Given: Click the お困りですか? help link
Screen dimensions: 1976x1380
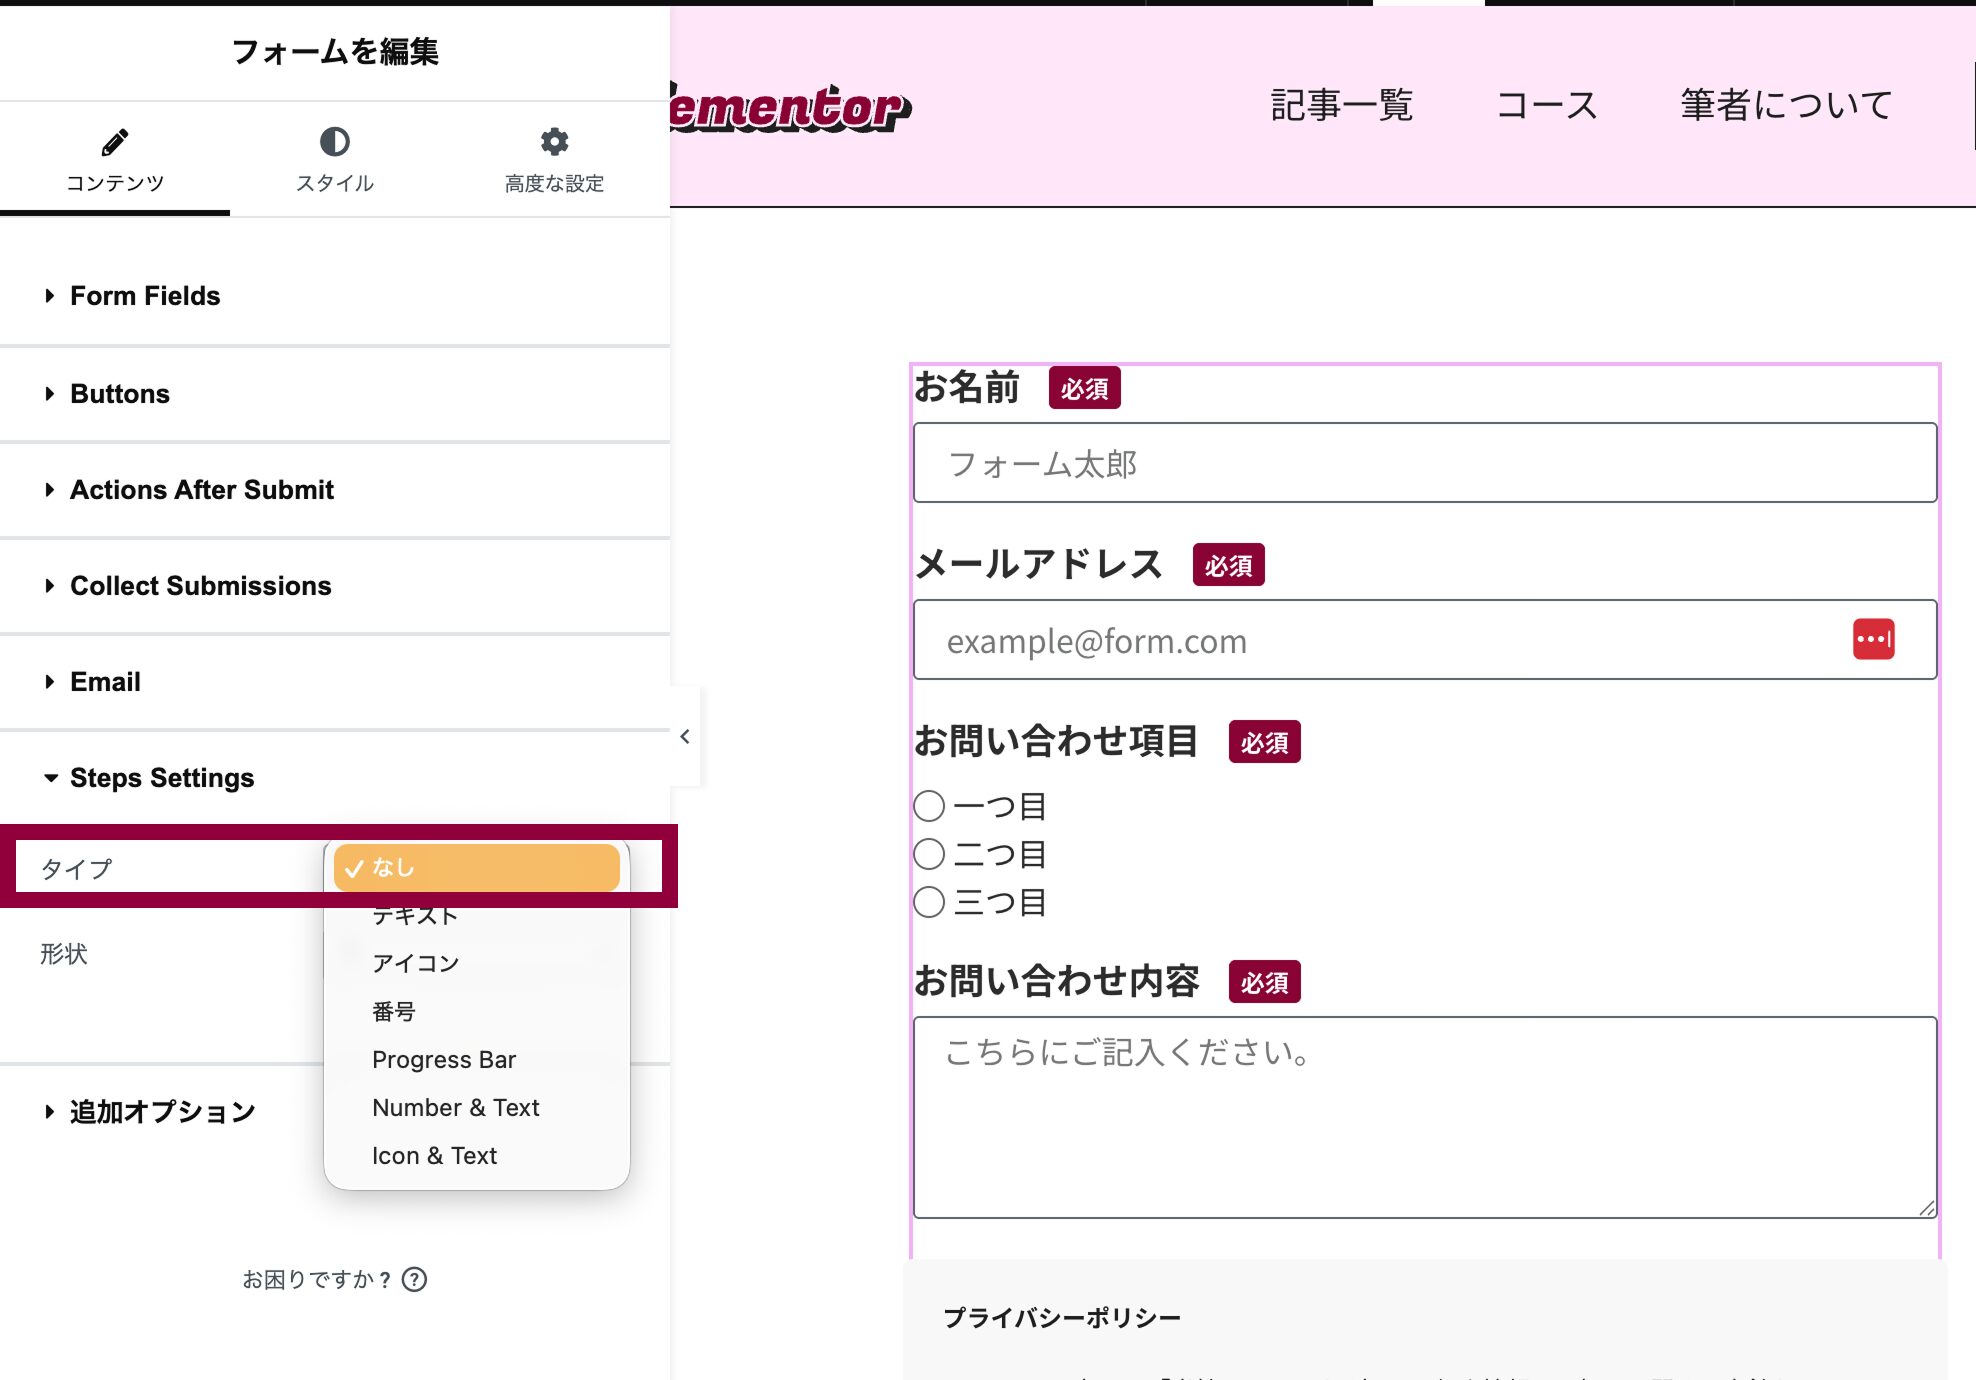Looking at the screenshot, I should (x=314, y=1280).
